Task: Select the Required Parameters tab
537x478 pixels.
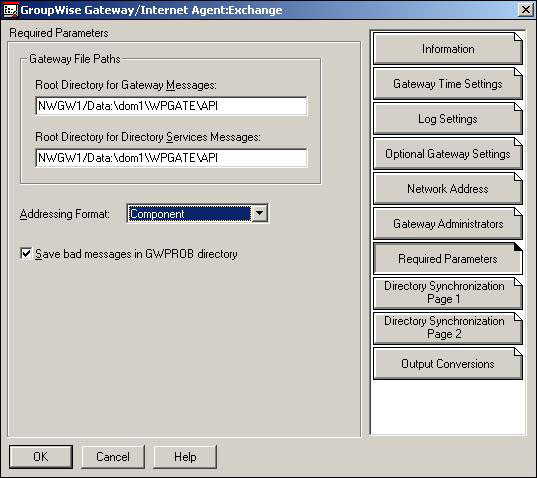Action: point(448,259)
